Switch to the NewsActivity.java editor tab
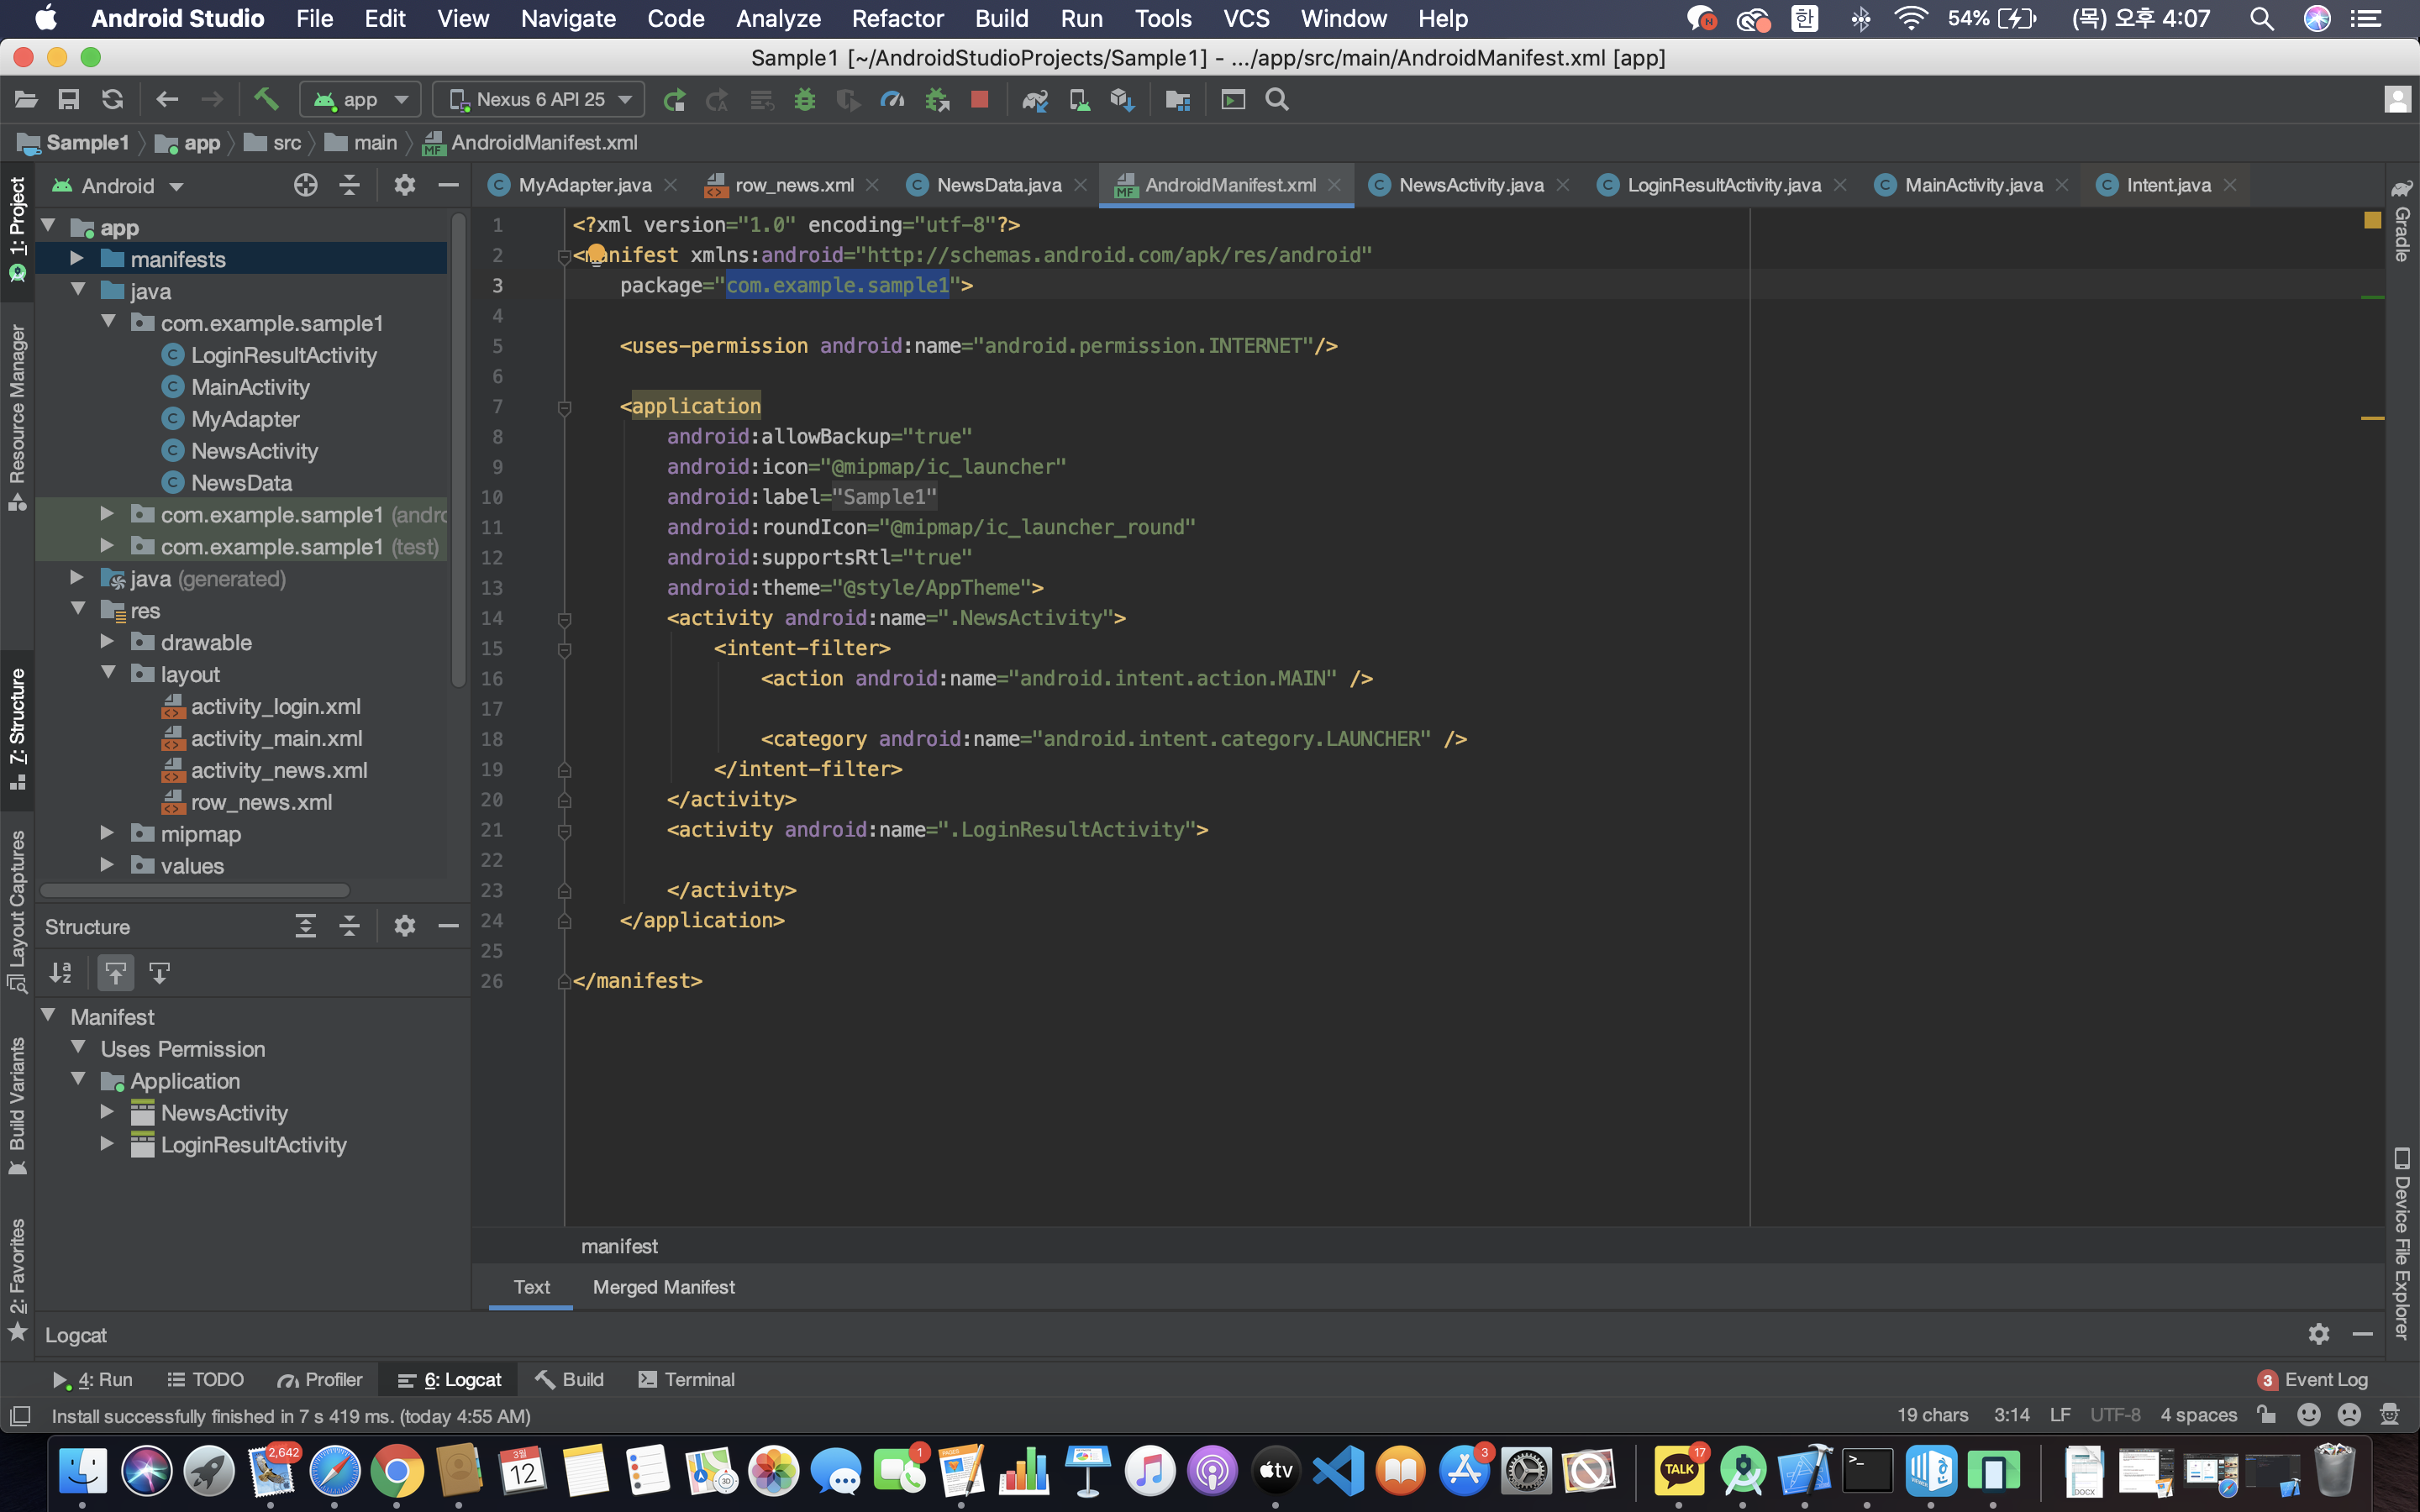This screenshot has width=2420, height=1512. click(1470, 185)
